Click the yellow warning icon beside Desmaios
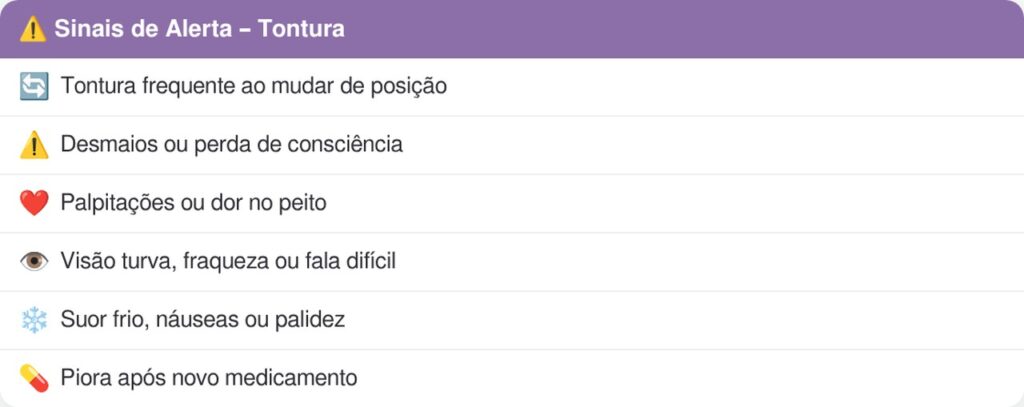Viewport: 1024px width, 407px height. (x=34, y=145)
